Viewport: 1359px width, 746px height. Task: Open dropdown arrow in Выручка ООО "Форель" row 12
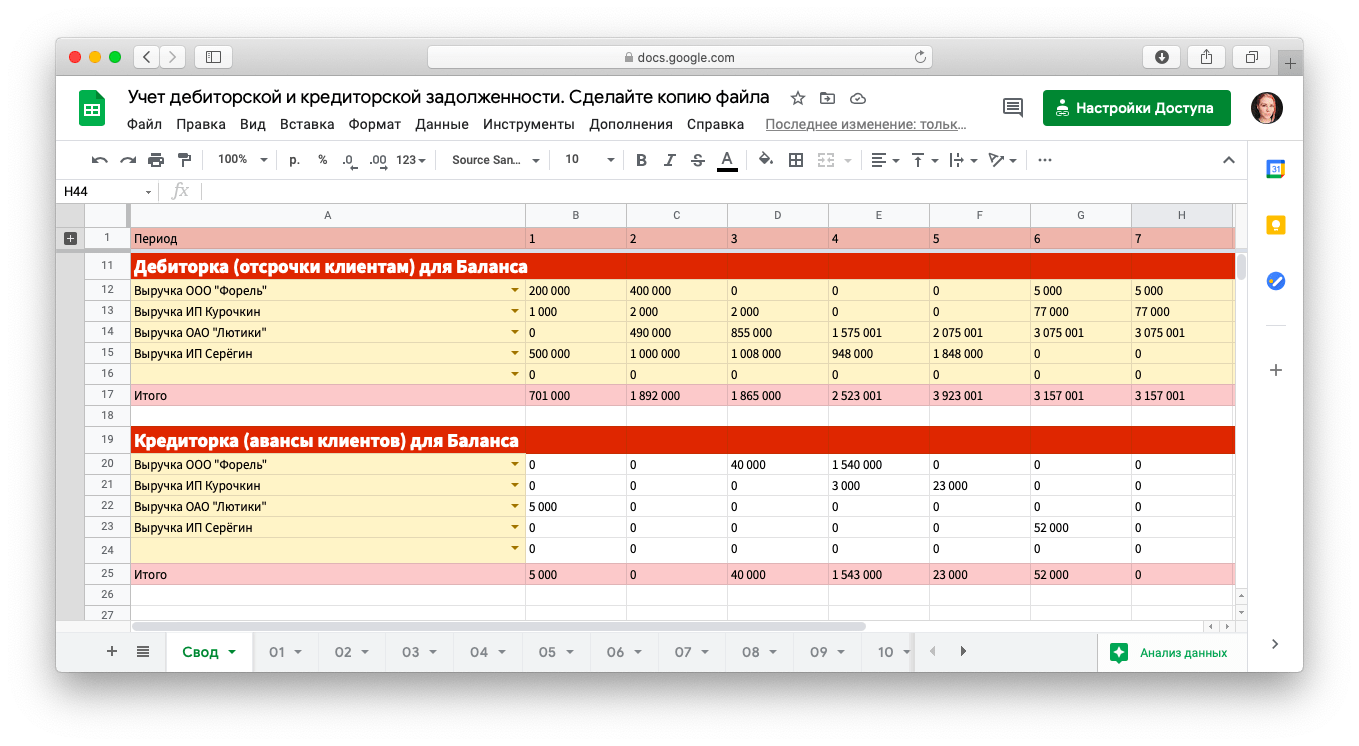tap(515, 290)
